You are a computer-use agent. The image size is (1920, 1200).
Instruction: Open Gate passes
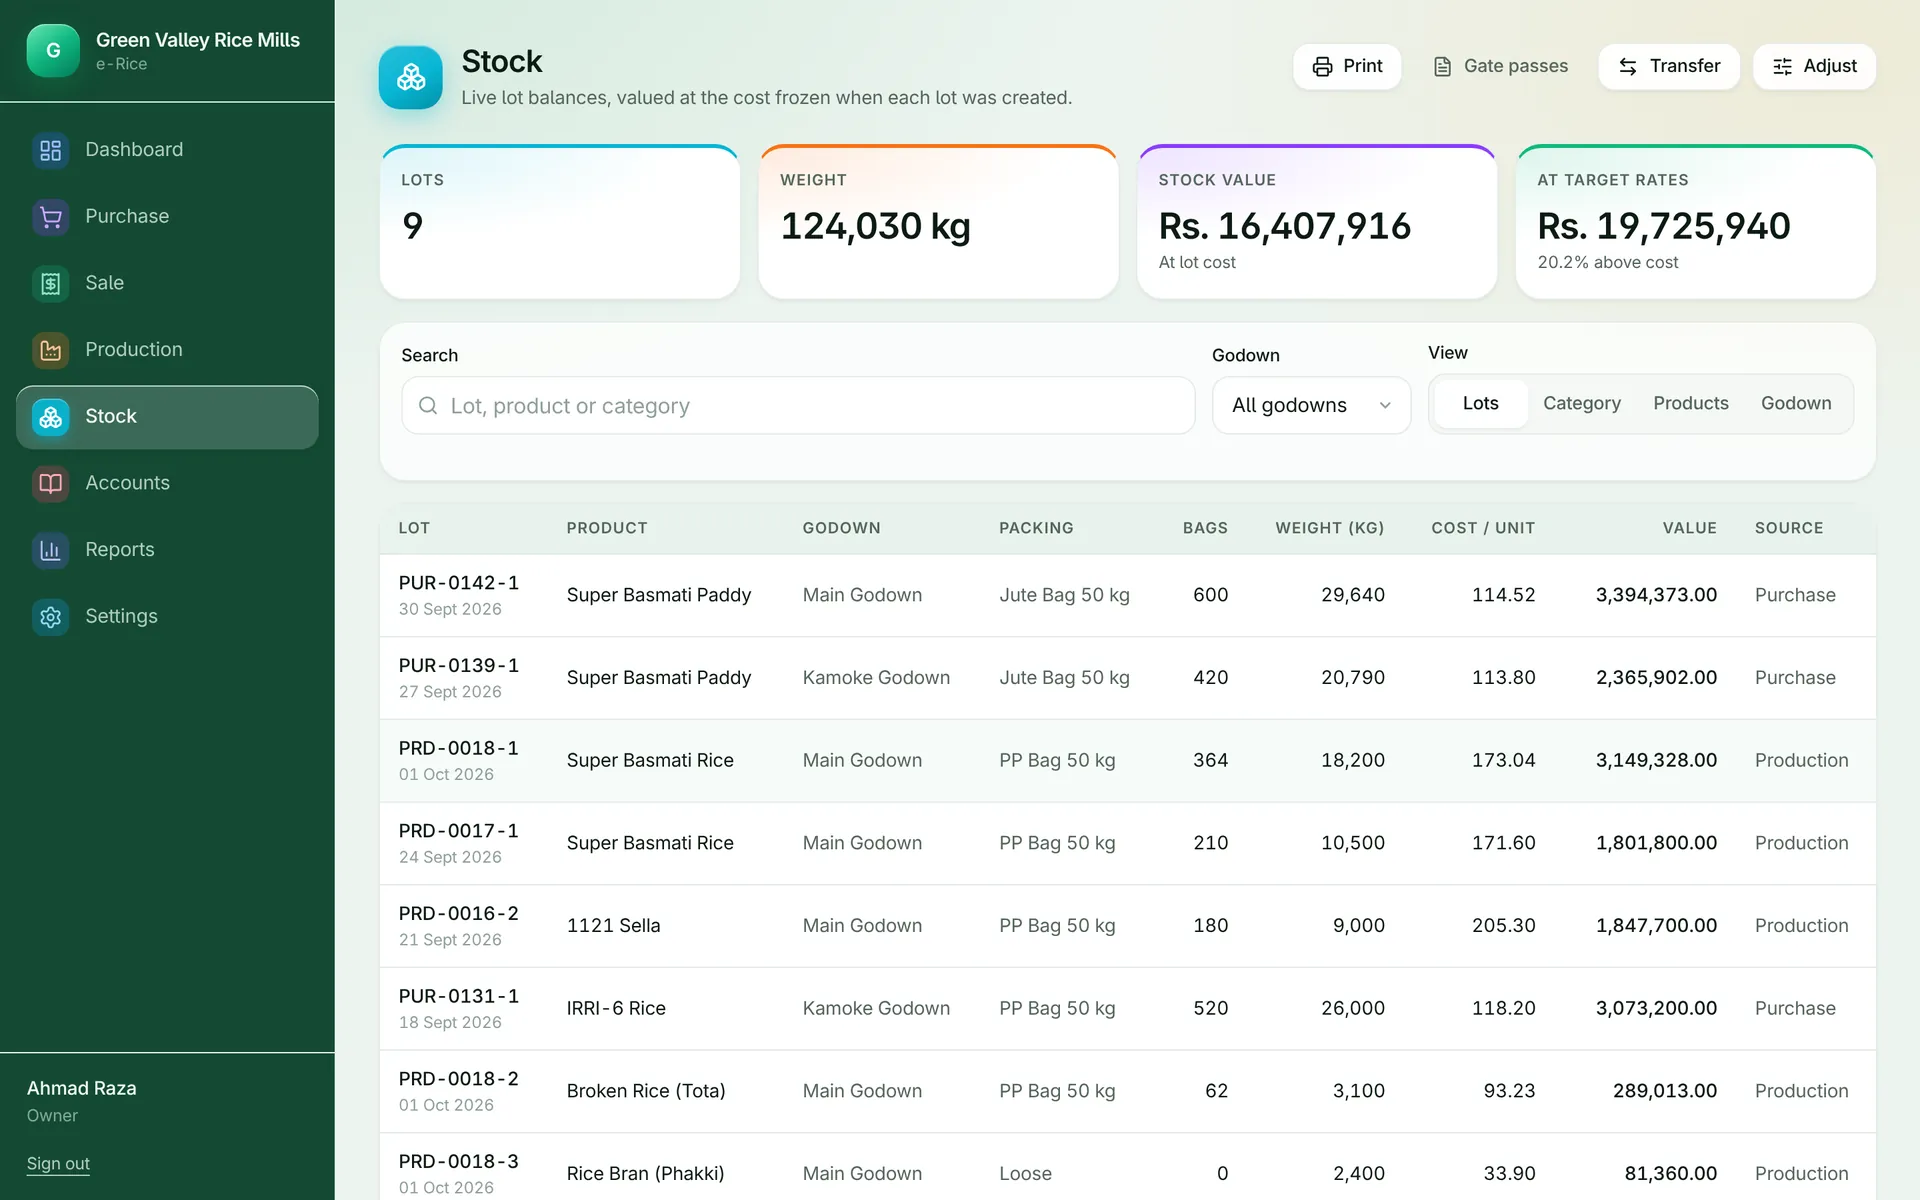(x=1500, y=66)
